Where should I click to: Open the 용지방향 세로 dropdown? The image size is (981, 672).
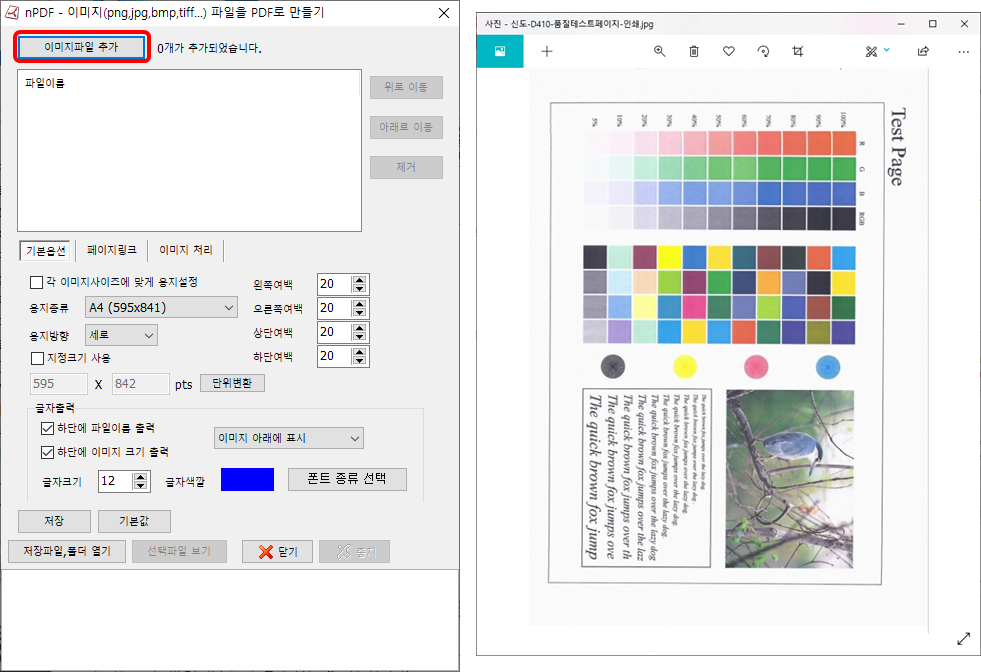tap(121, 335)
